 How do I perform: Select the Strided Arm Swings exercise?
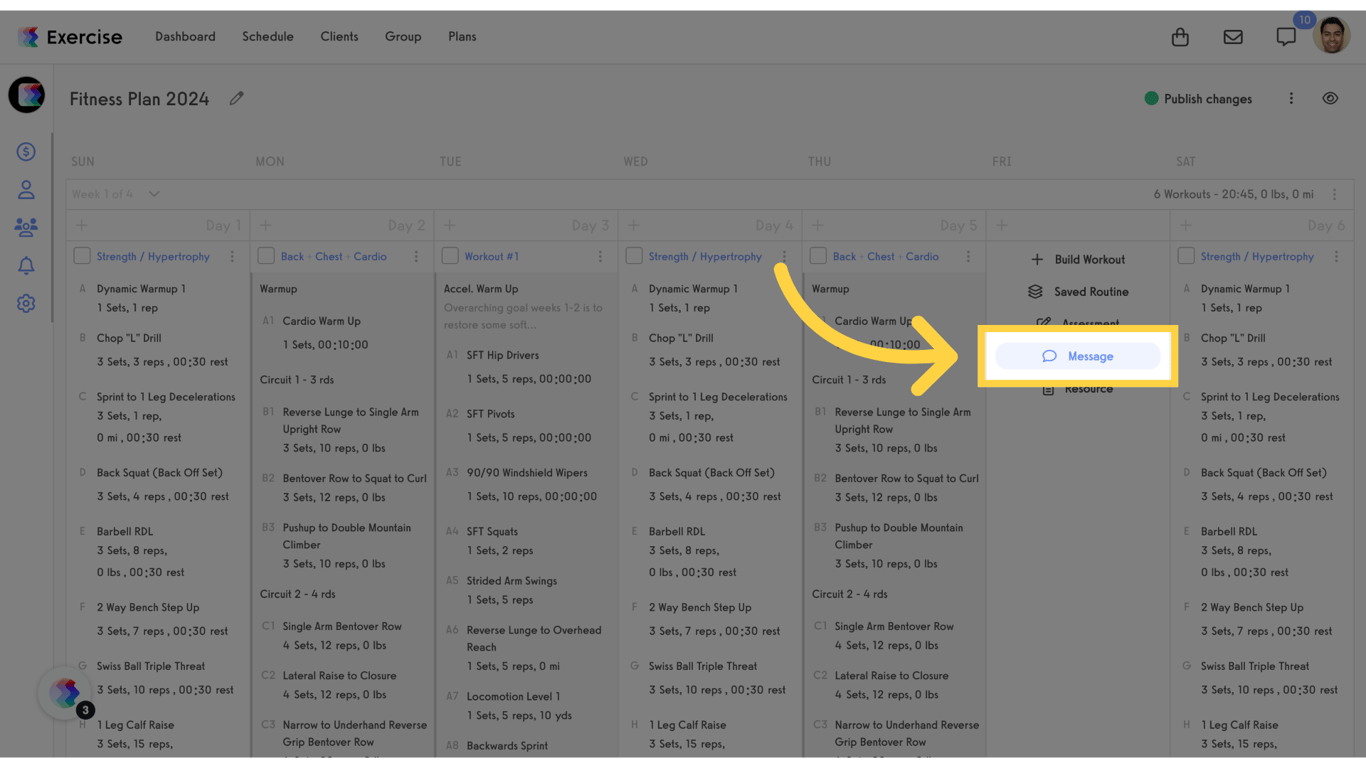[514, 581]
